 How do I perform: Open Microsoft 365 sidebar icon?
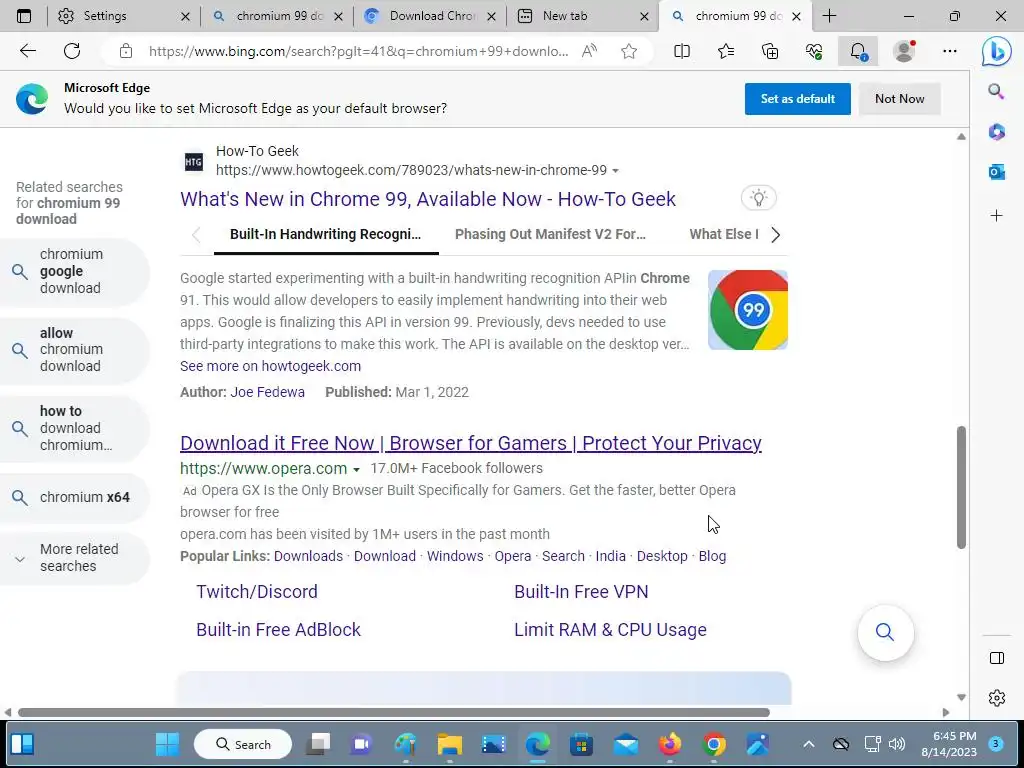pos(997,131)
